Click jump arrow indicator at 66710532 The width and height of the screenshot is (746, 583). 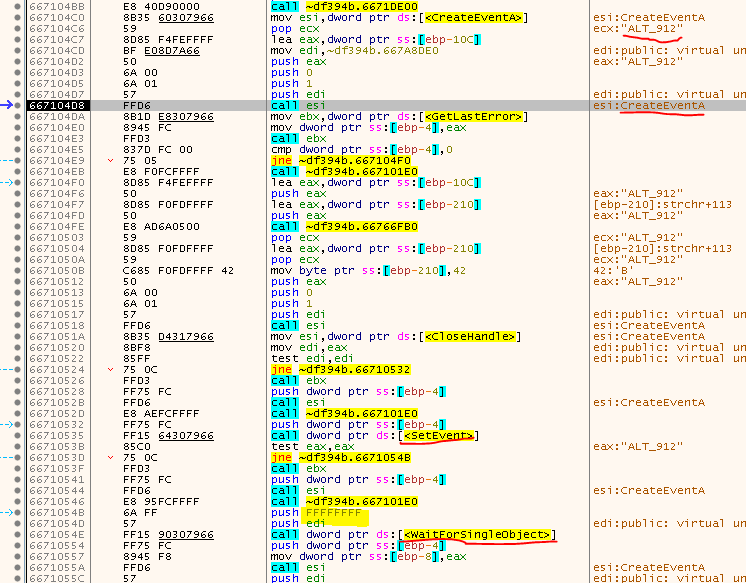click(x=10, y=424)
